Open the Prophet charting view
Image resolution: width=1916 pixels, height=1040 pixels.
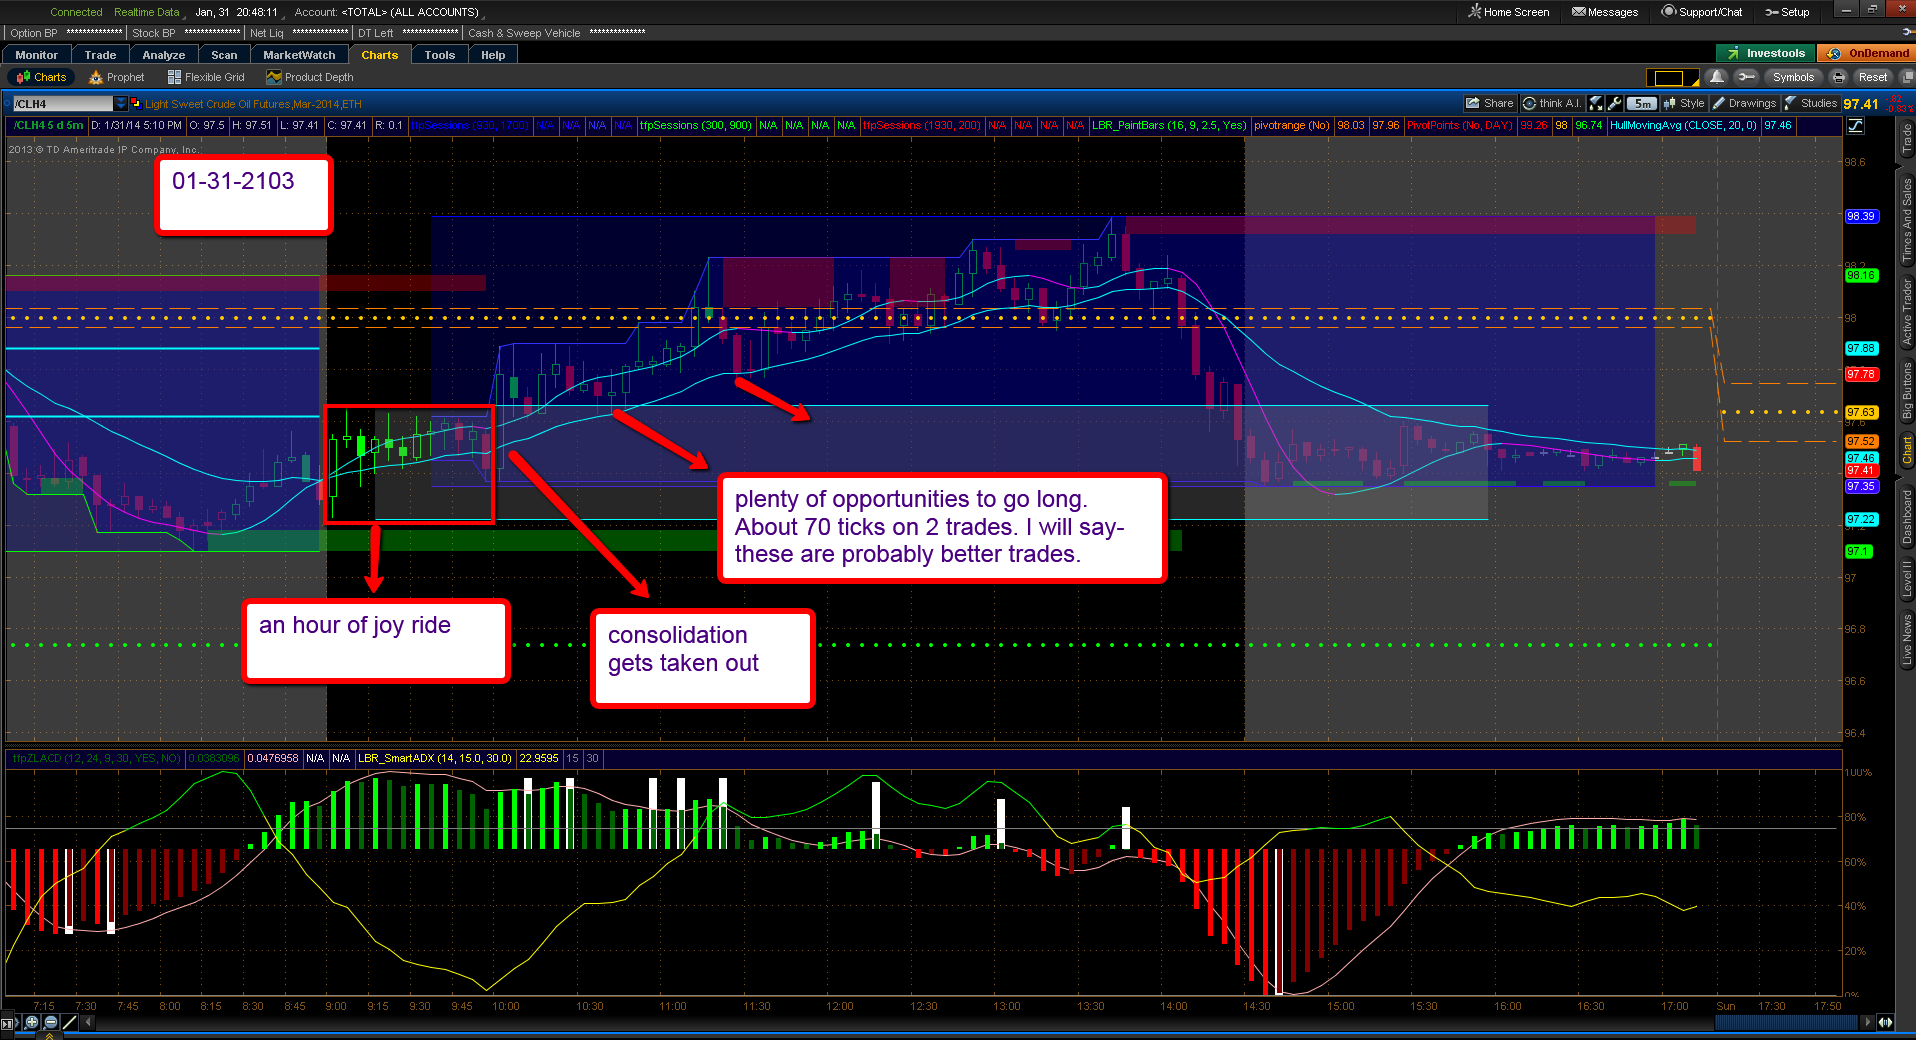(117, 77)
